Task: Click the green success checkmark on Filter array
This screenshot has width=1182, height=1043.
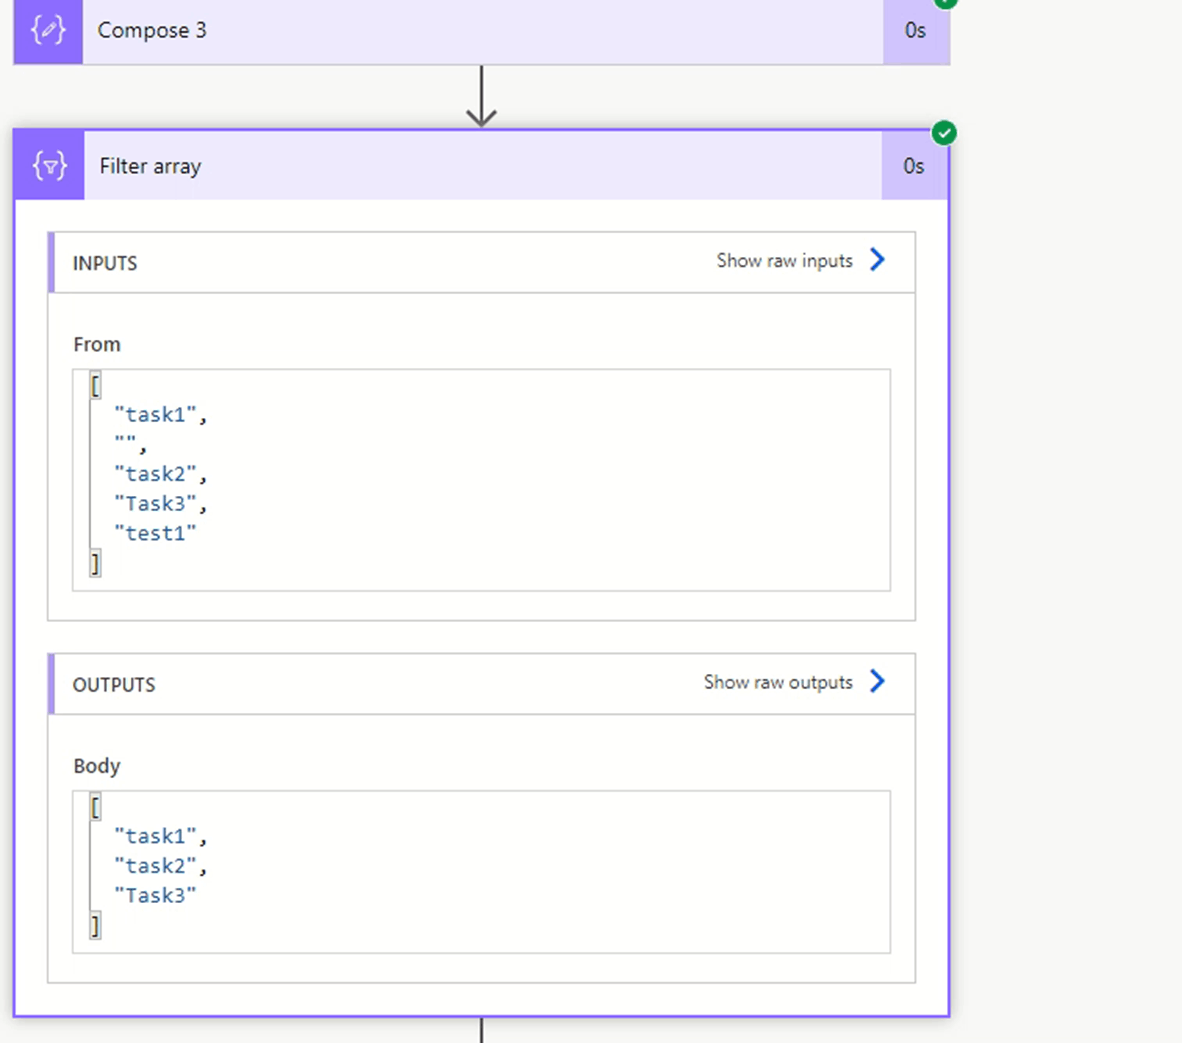Action: 944,132
